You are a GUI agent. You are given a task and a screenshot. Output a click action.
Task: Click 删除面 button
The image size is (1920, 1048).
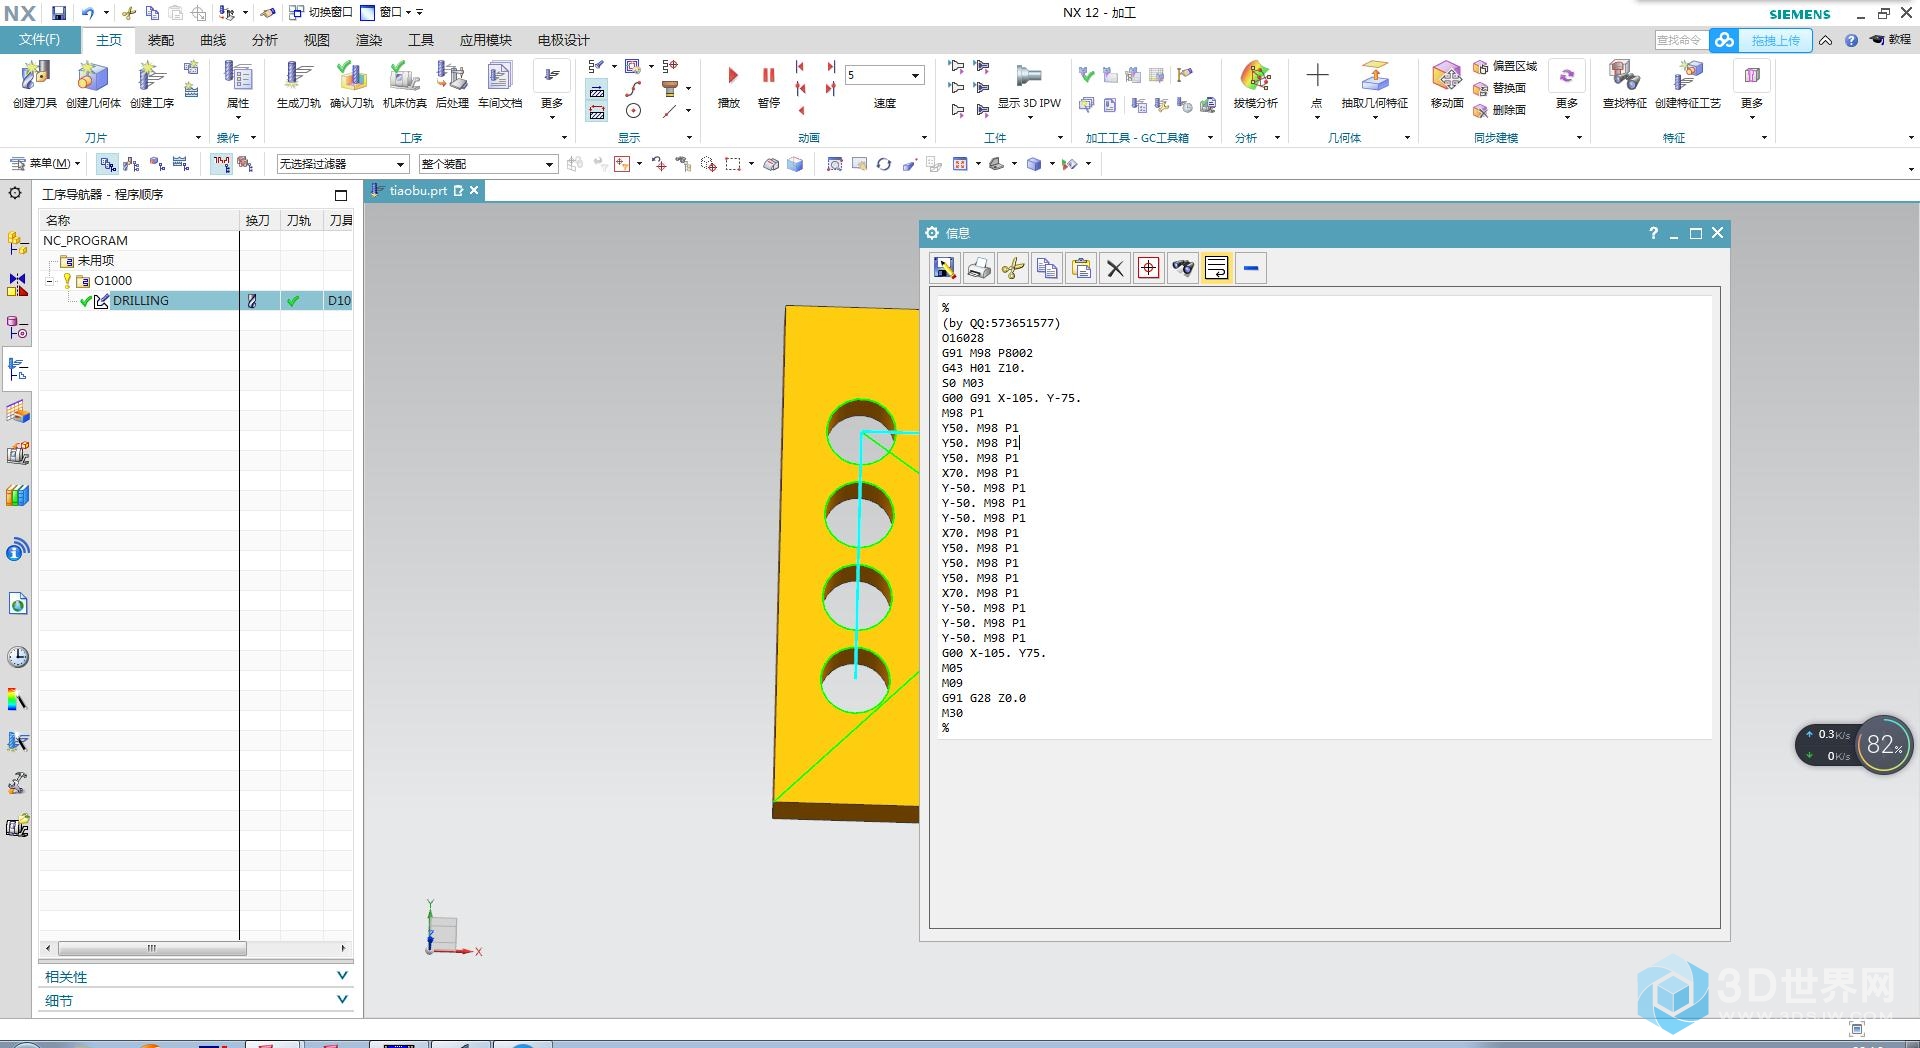(1499, 111)
